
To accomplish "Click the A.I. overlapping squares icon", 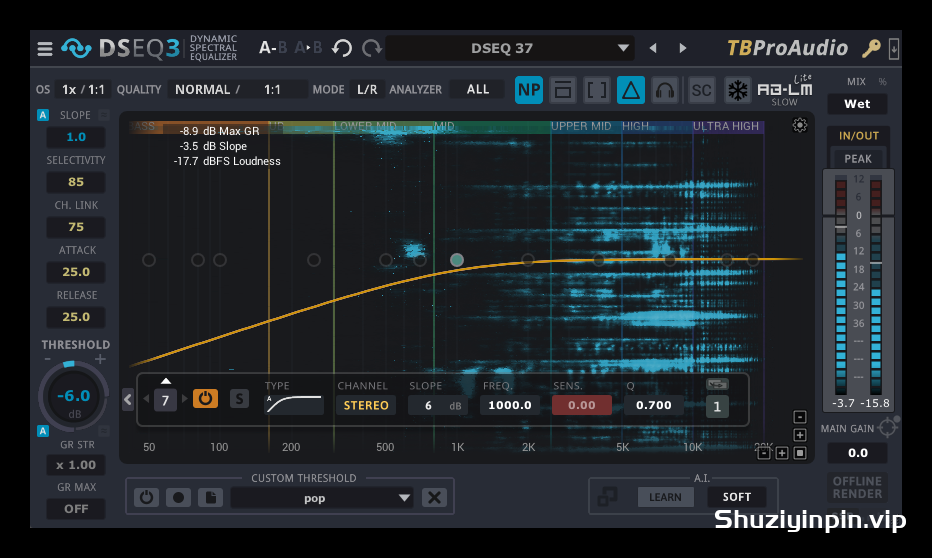I will click(x=607, y=496).
